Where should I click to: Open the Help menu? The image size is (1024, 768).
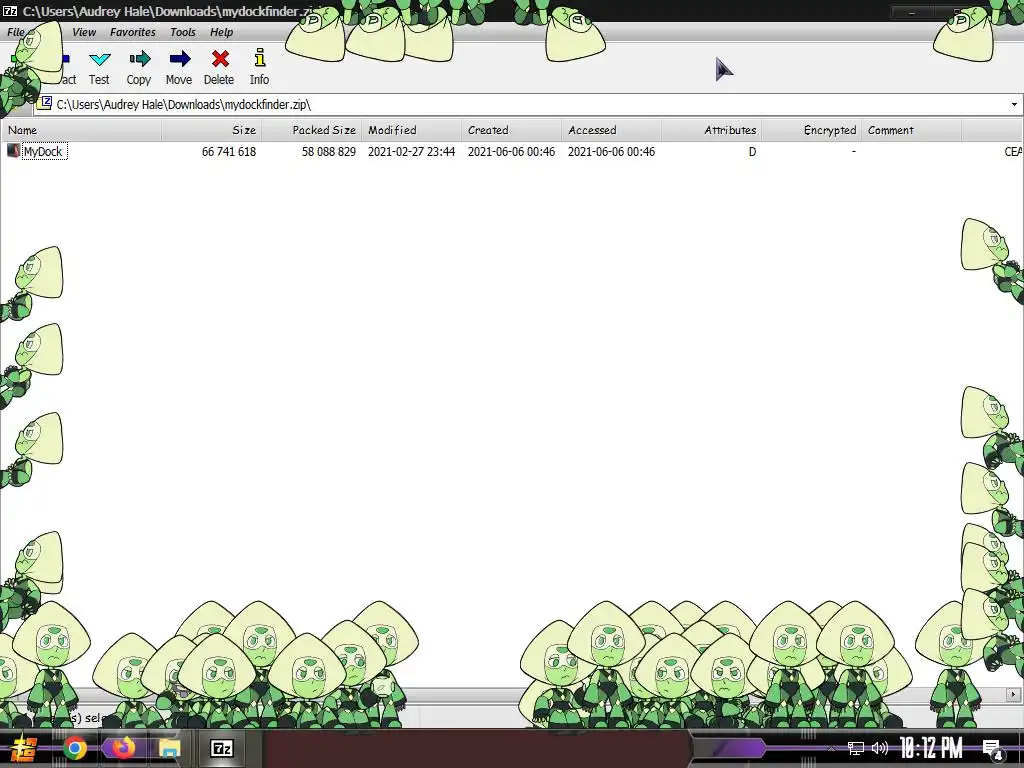tap(221, 32)
